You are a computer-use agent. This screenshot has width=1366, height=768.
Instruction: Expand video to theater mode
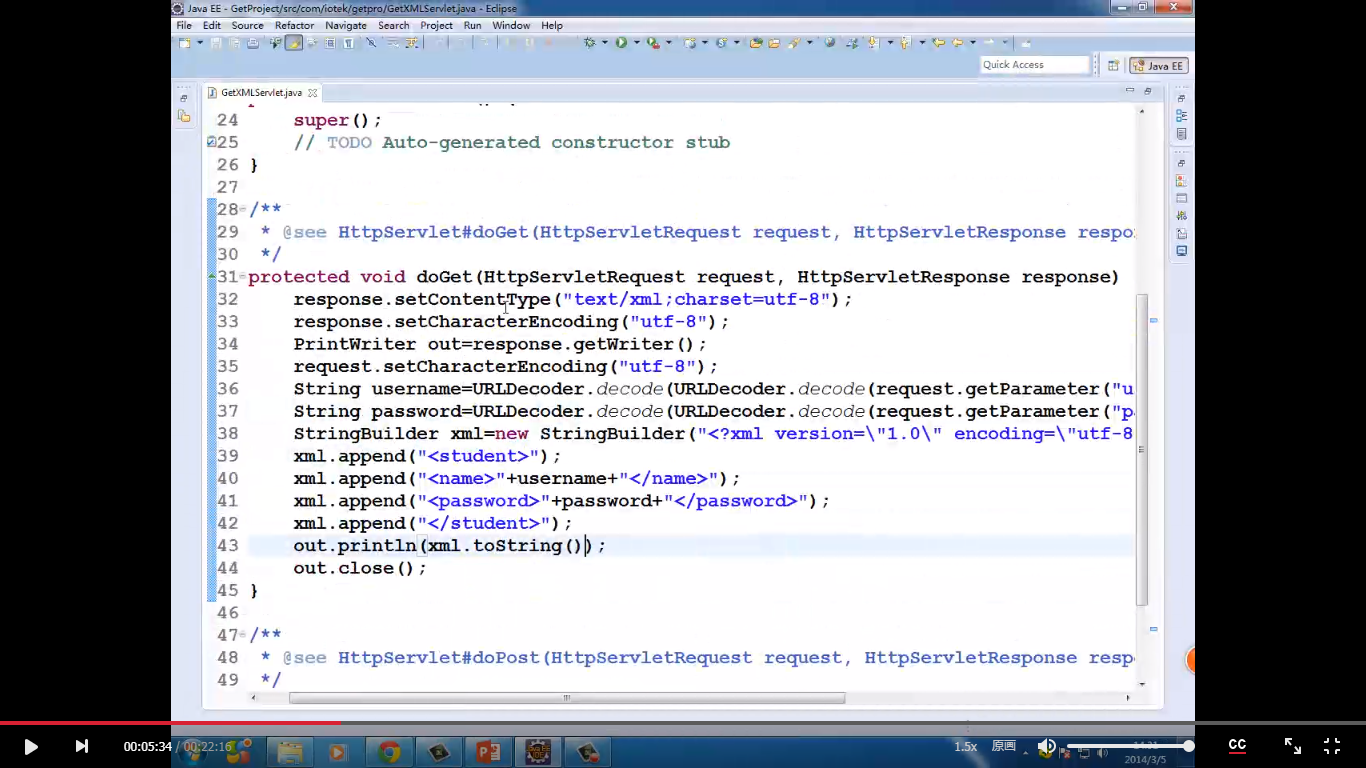1293,746
